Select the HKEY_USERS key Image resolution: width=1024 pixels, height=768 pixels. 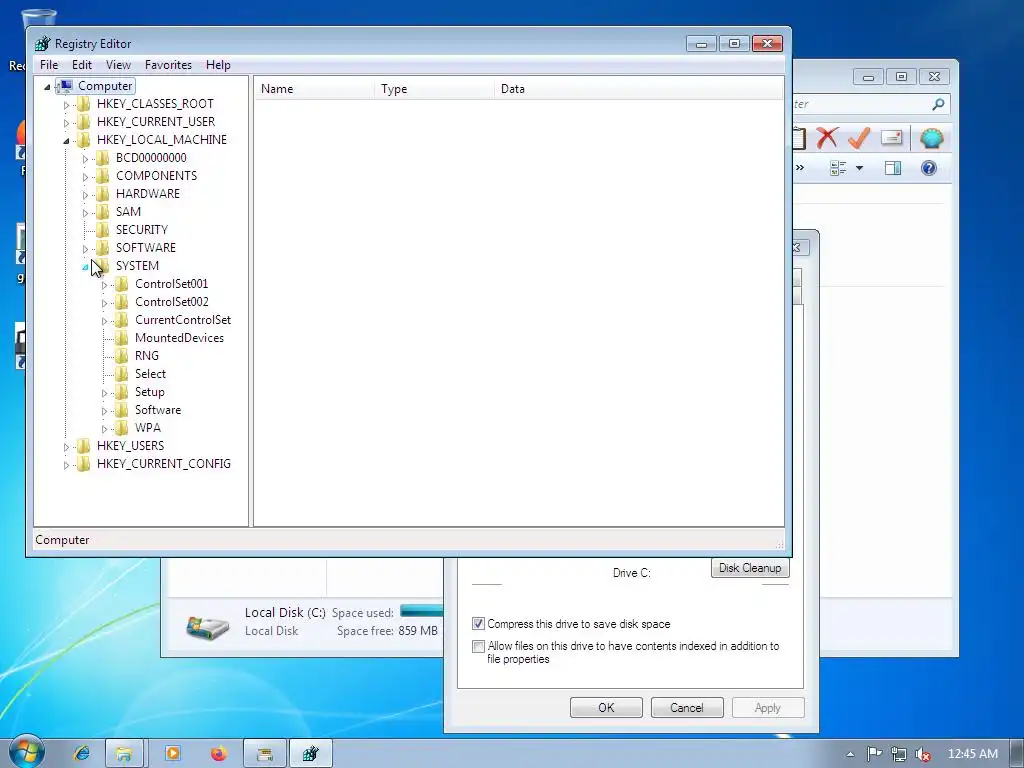pos(131,446)
